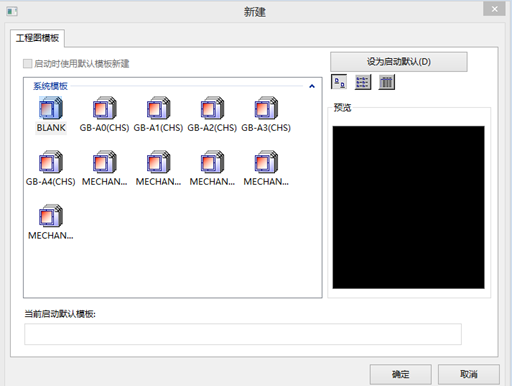Switch to large icons view
Screen dimensions: 512x386
(x=339, y=82)
